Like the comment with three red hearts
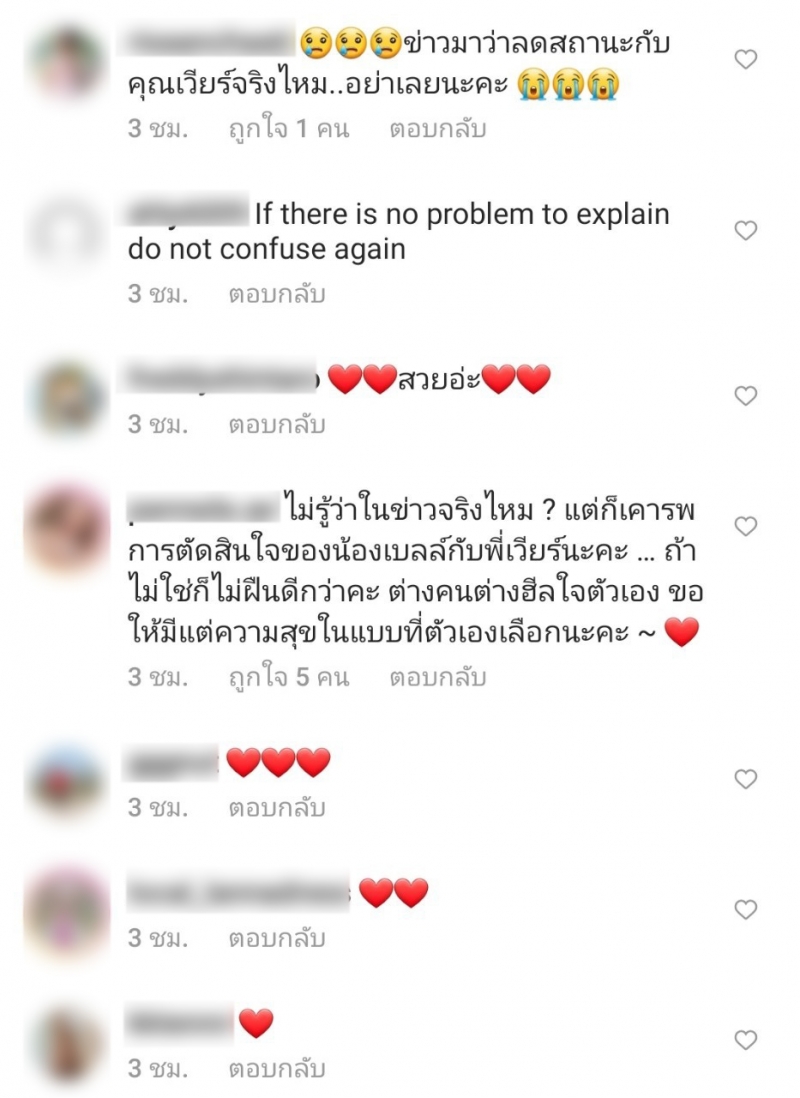This screenshot has height=1098, width=800. (745, 779)
